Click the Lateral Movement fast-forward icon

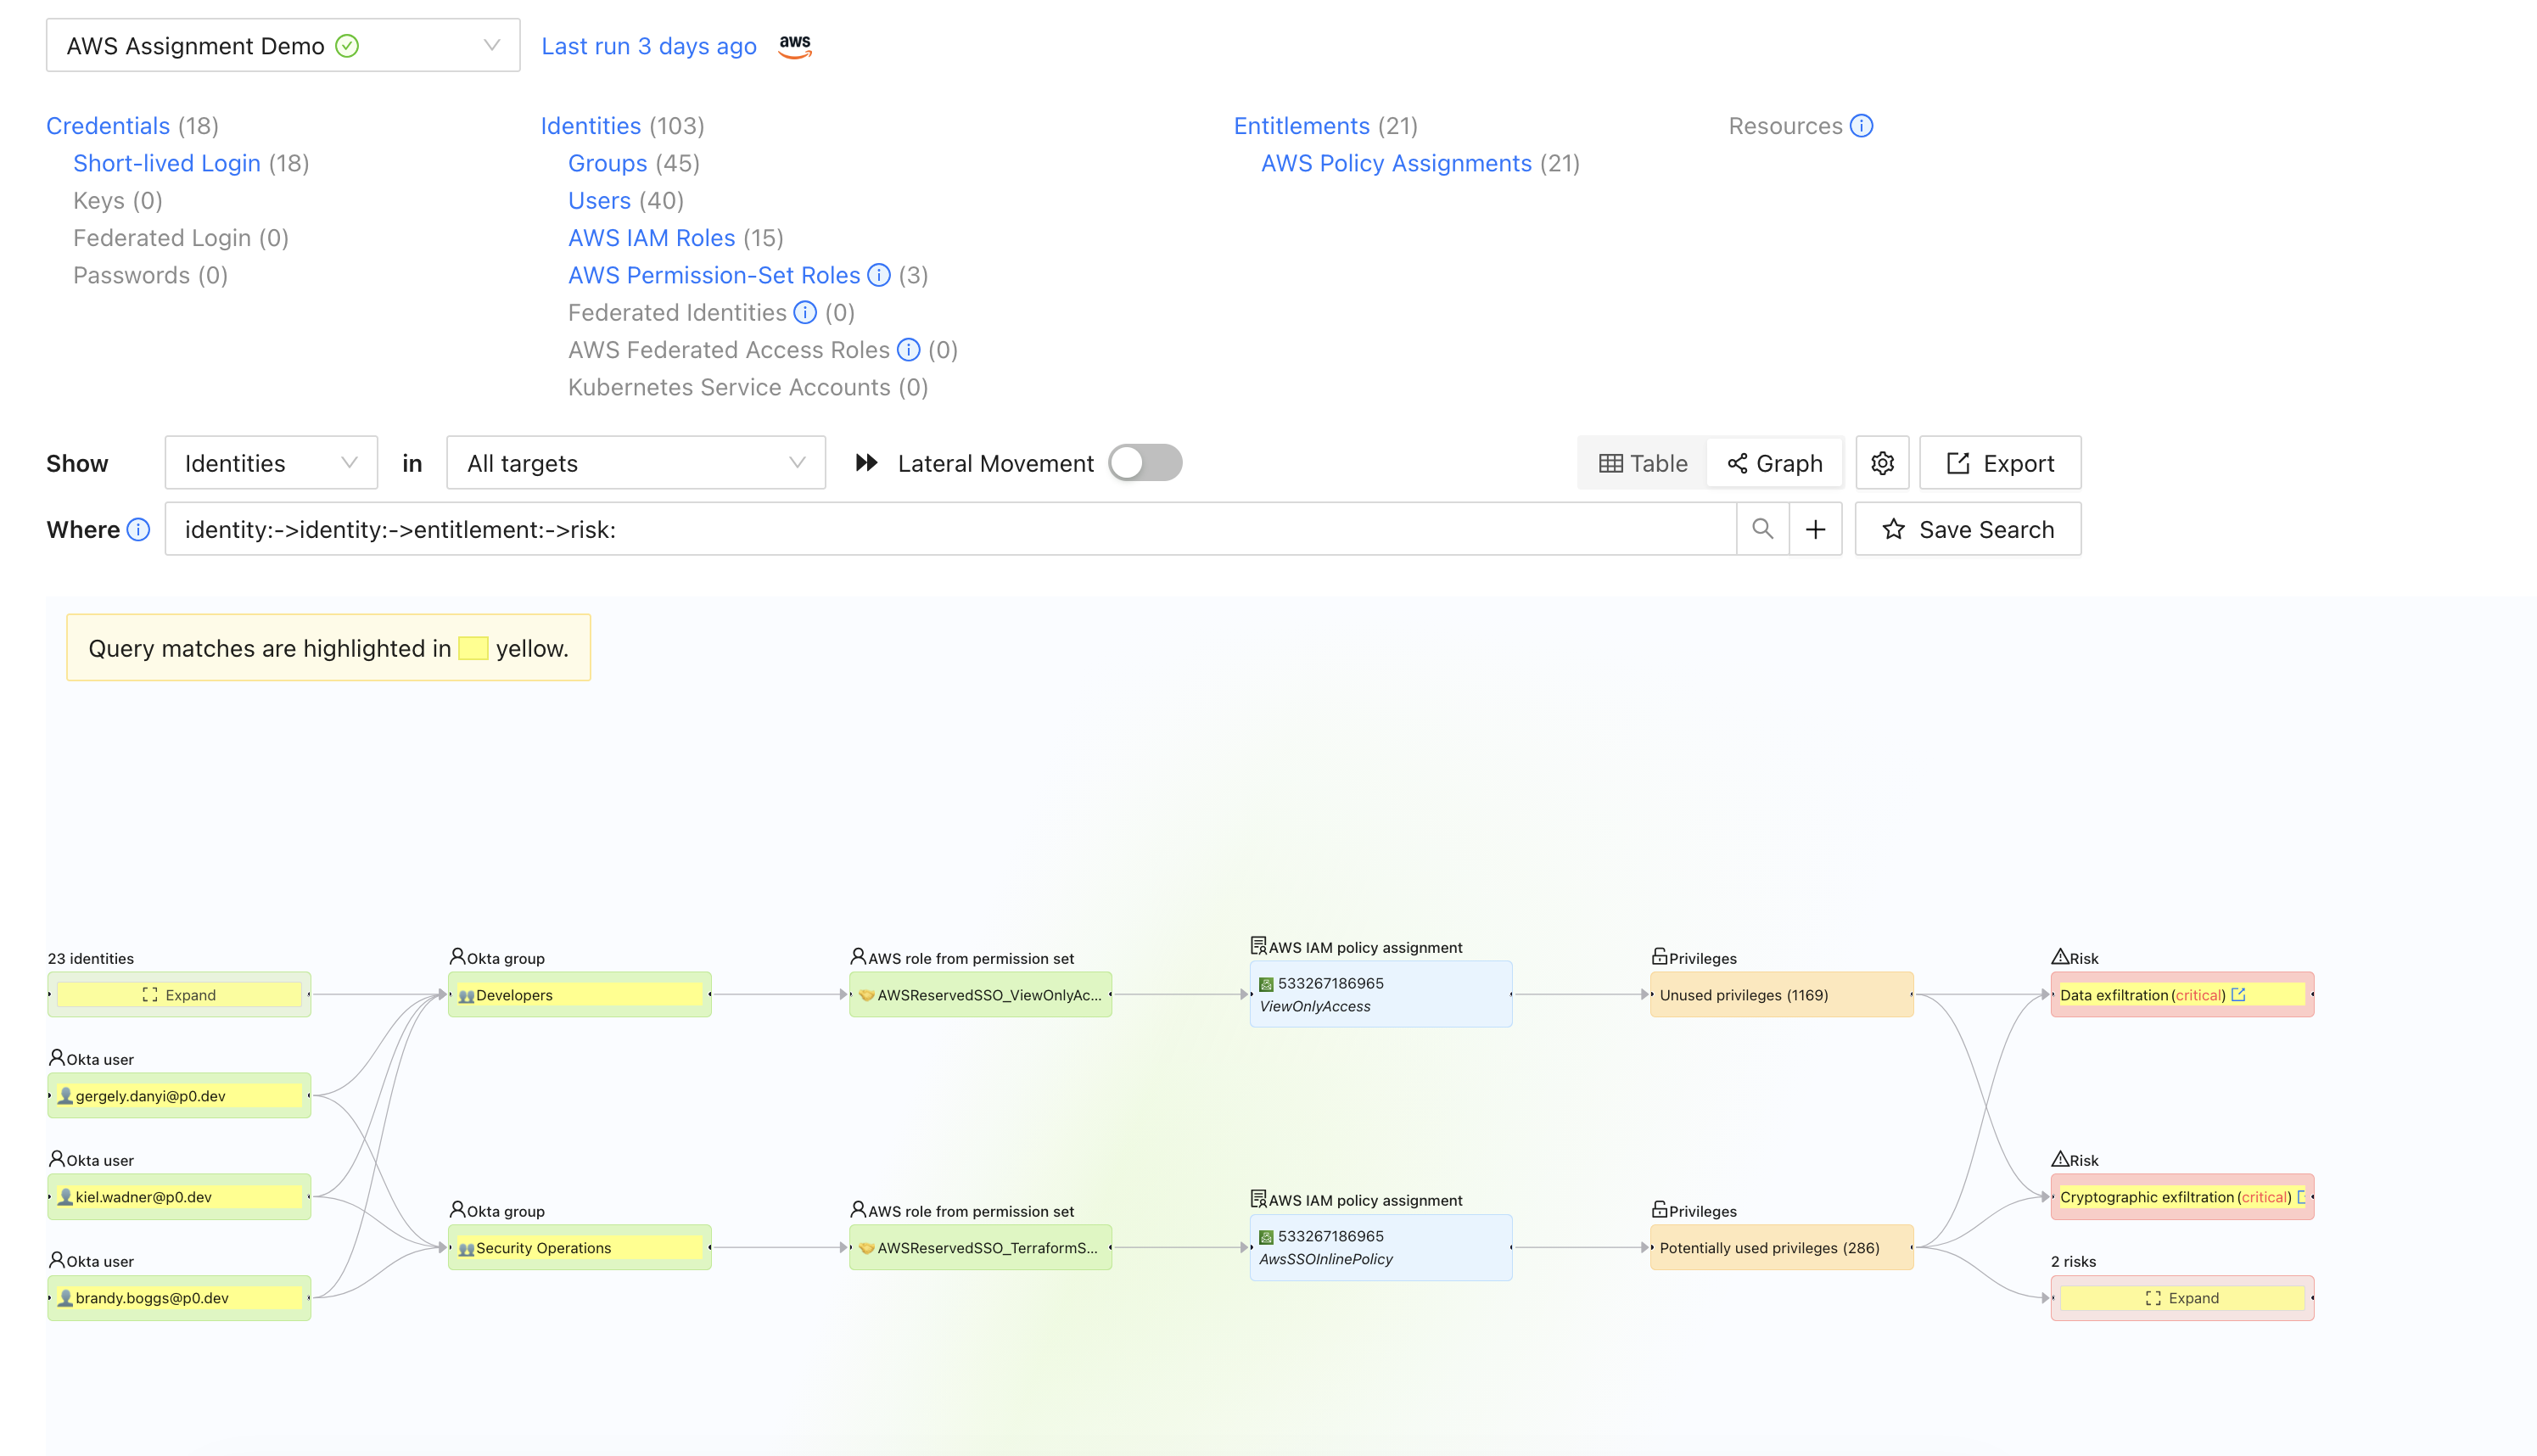pyautogui.click(x=866, y=463)
